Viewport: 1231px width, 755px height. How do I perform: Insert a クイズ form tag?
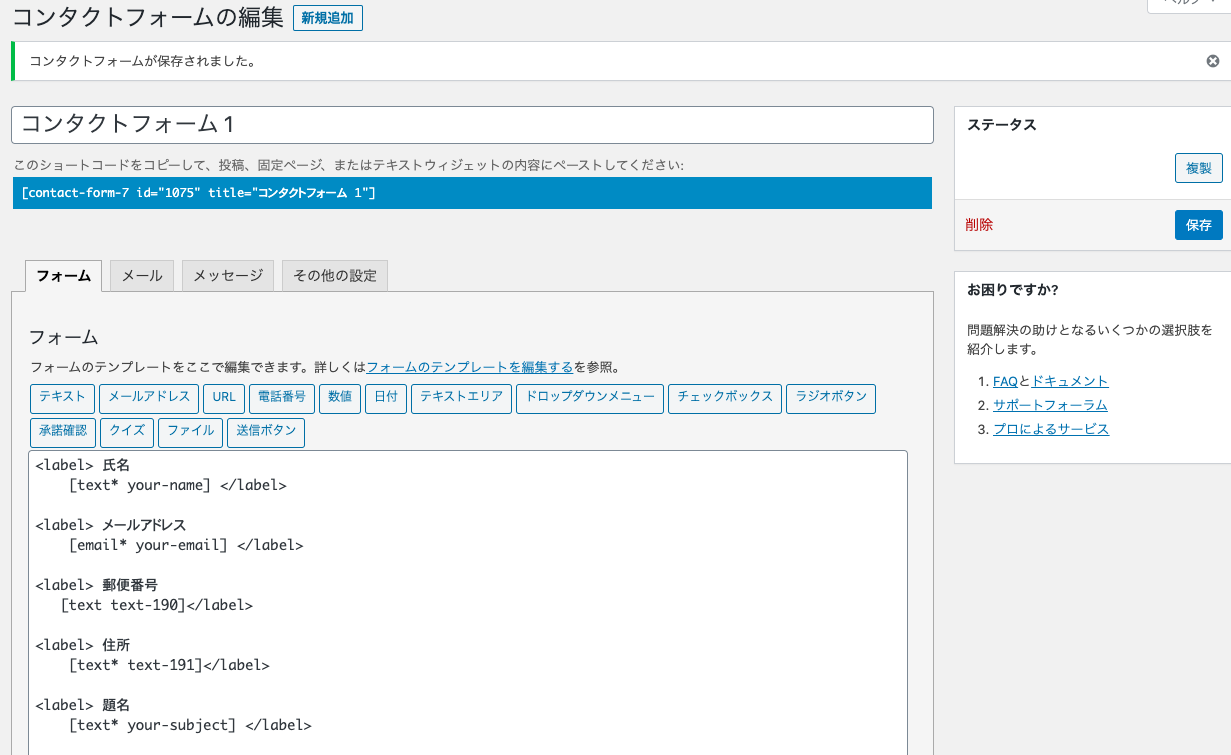pyautogui.click(x=126, y=432)
